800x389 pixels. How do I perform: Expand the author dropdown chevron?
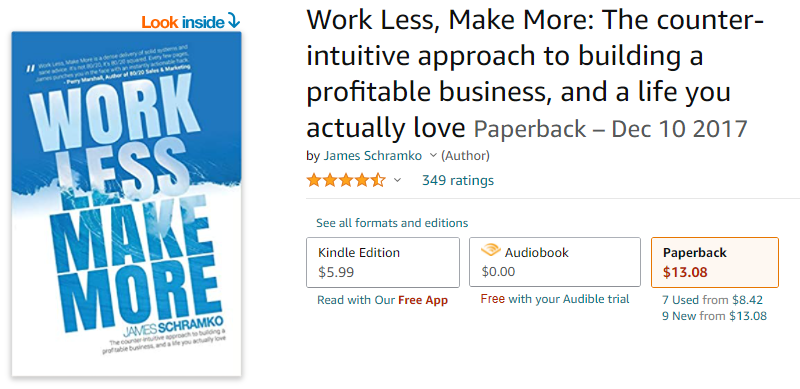[433, 155]
